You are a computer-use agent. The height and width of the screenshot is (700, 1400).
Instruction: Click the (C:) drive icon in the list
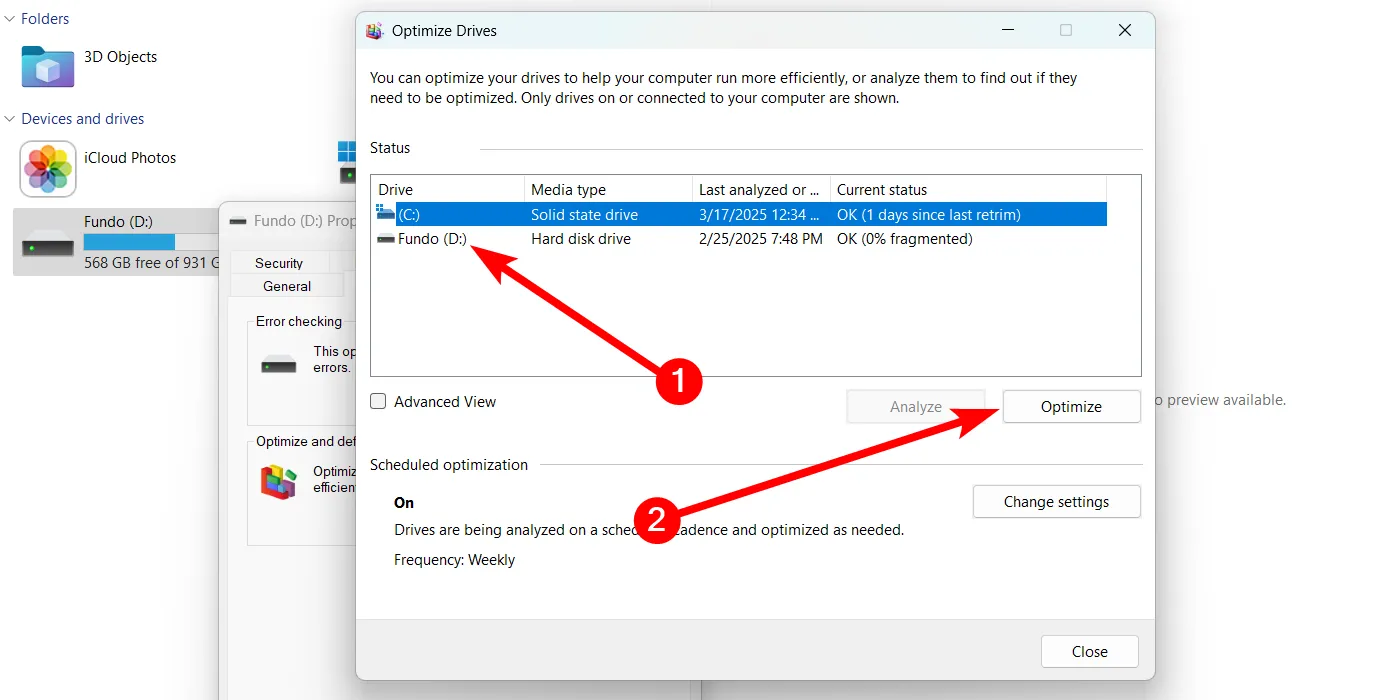(x=386, y=214)
